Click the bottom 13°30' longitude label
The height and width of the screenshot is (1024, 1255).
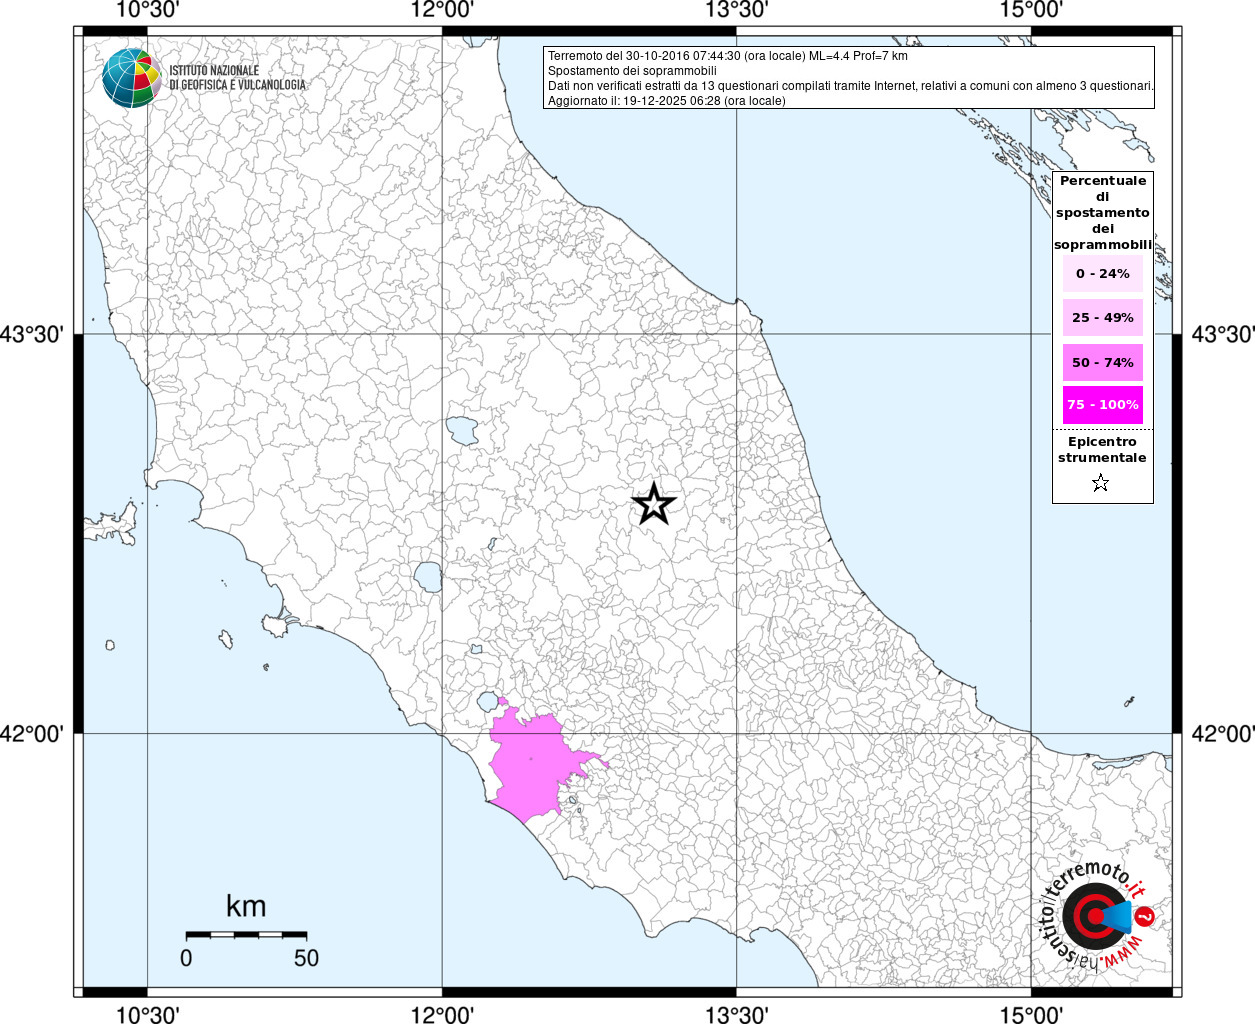[737, 1014]
